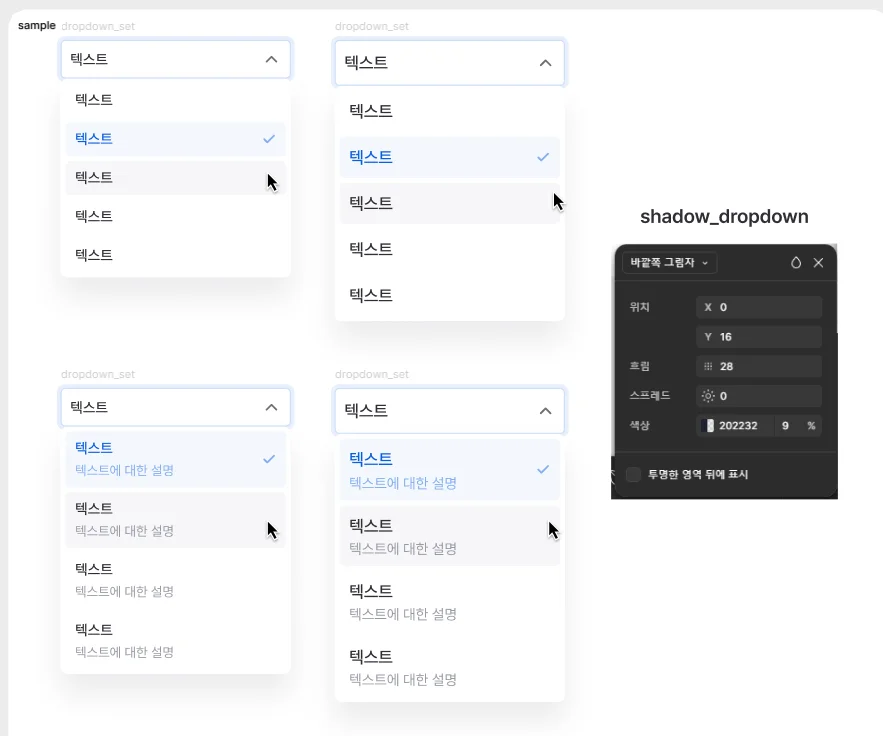Click the spread sun icon
883x736 pixels.
(x=708, y=396)
